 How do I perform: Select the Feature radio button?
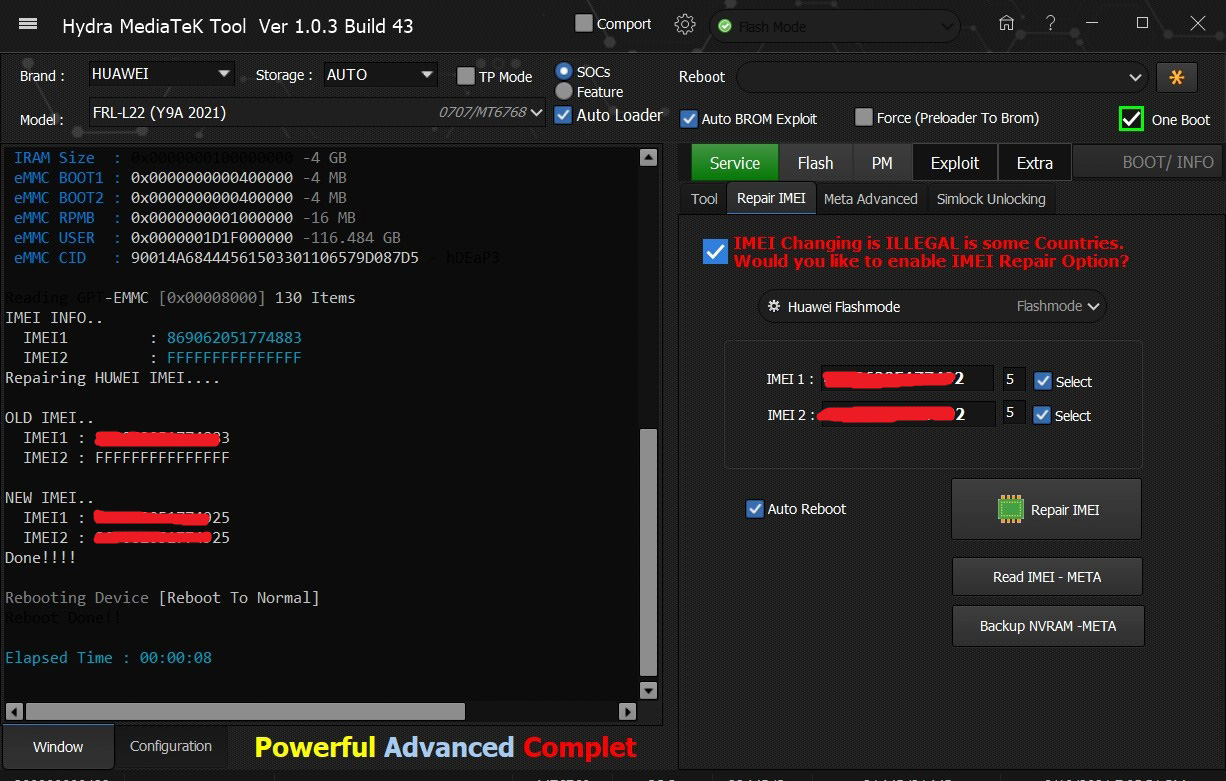tap(564, 92)
